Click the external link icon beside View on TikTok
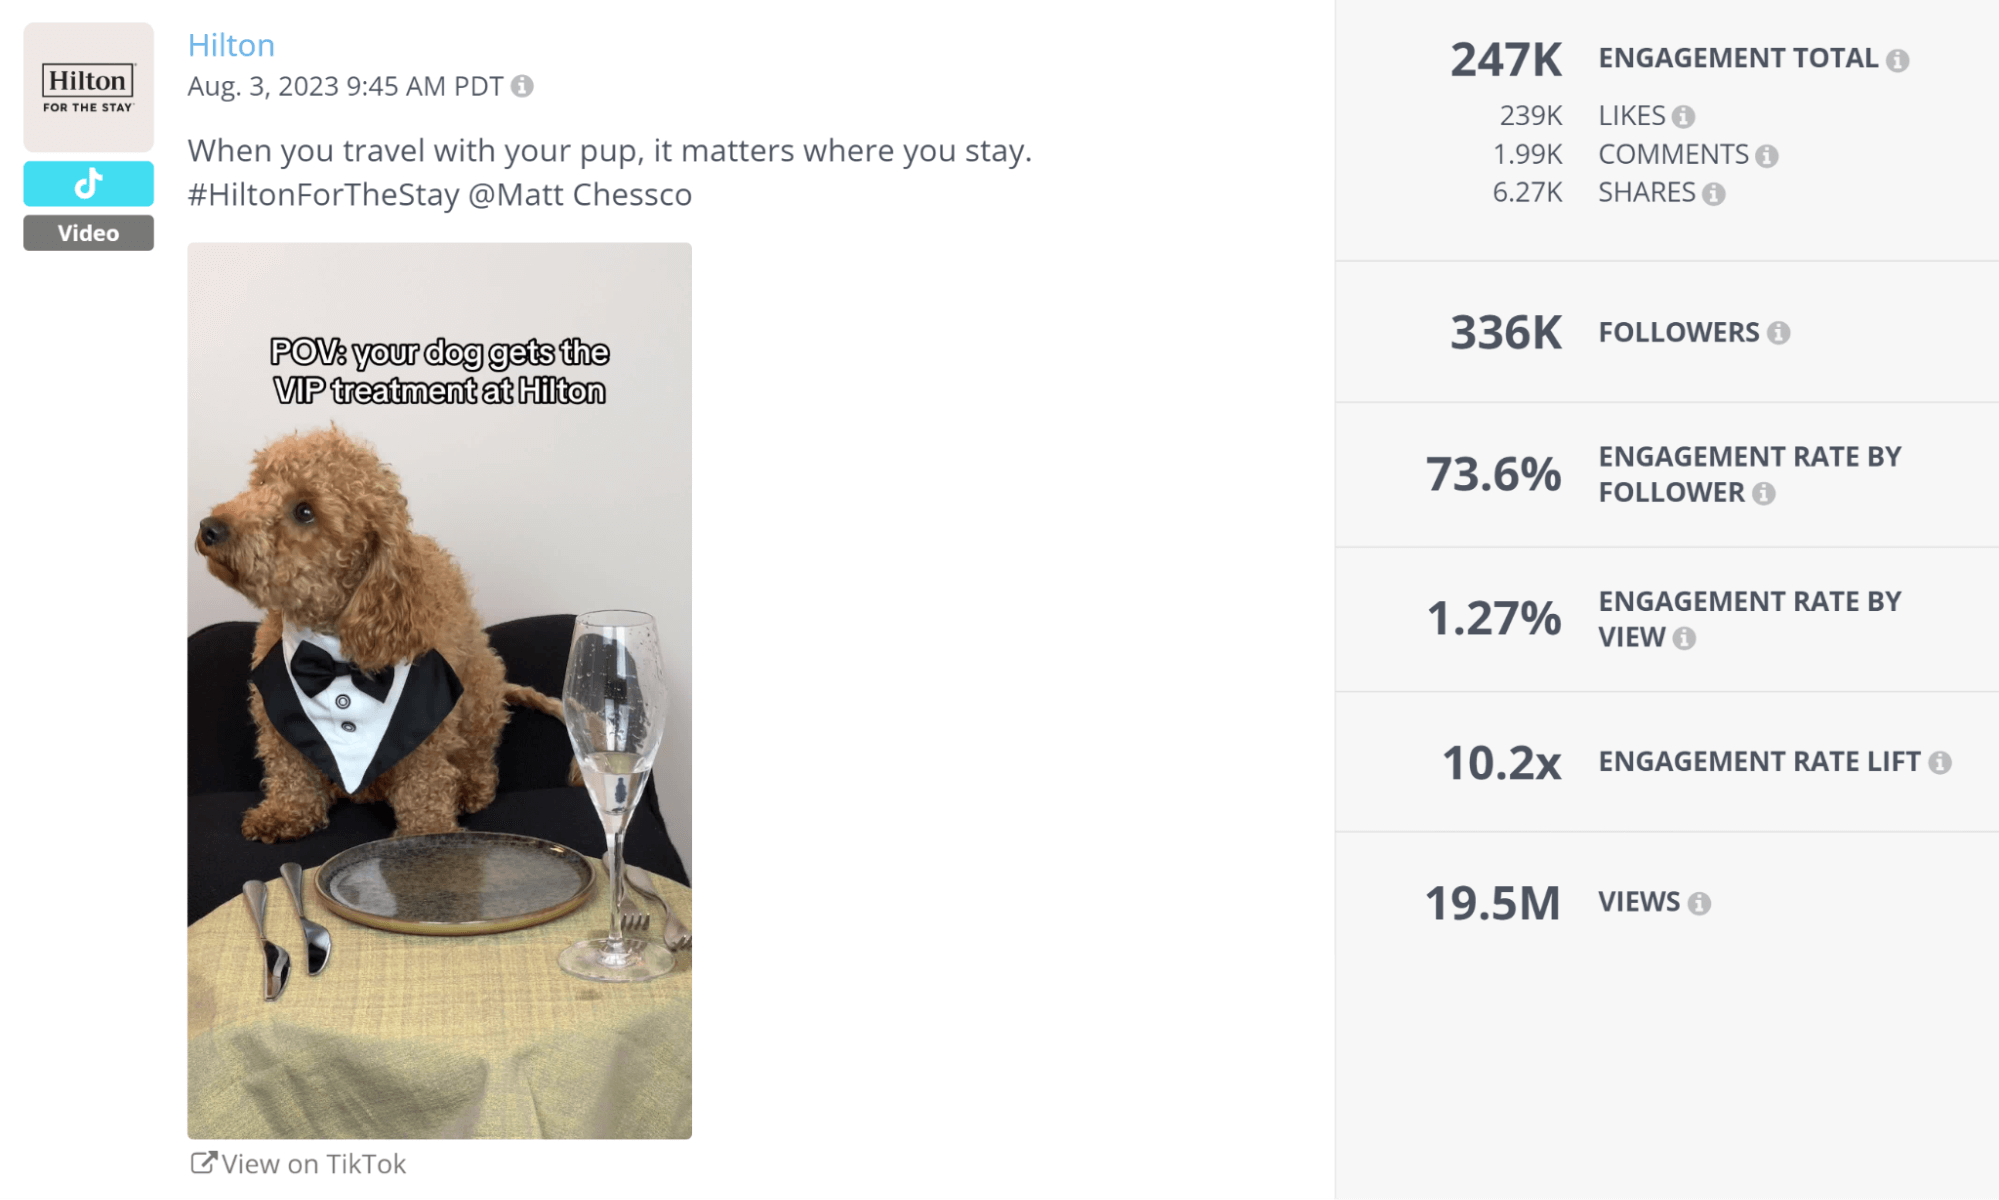Image resolution: width=1999 pixels, height=1200 pixels. point(203,1161)
